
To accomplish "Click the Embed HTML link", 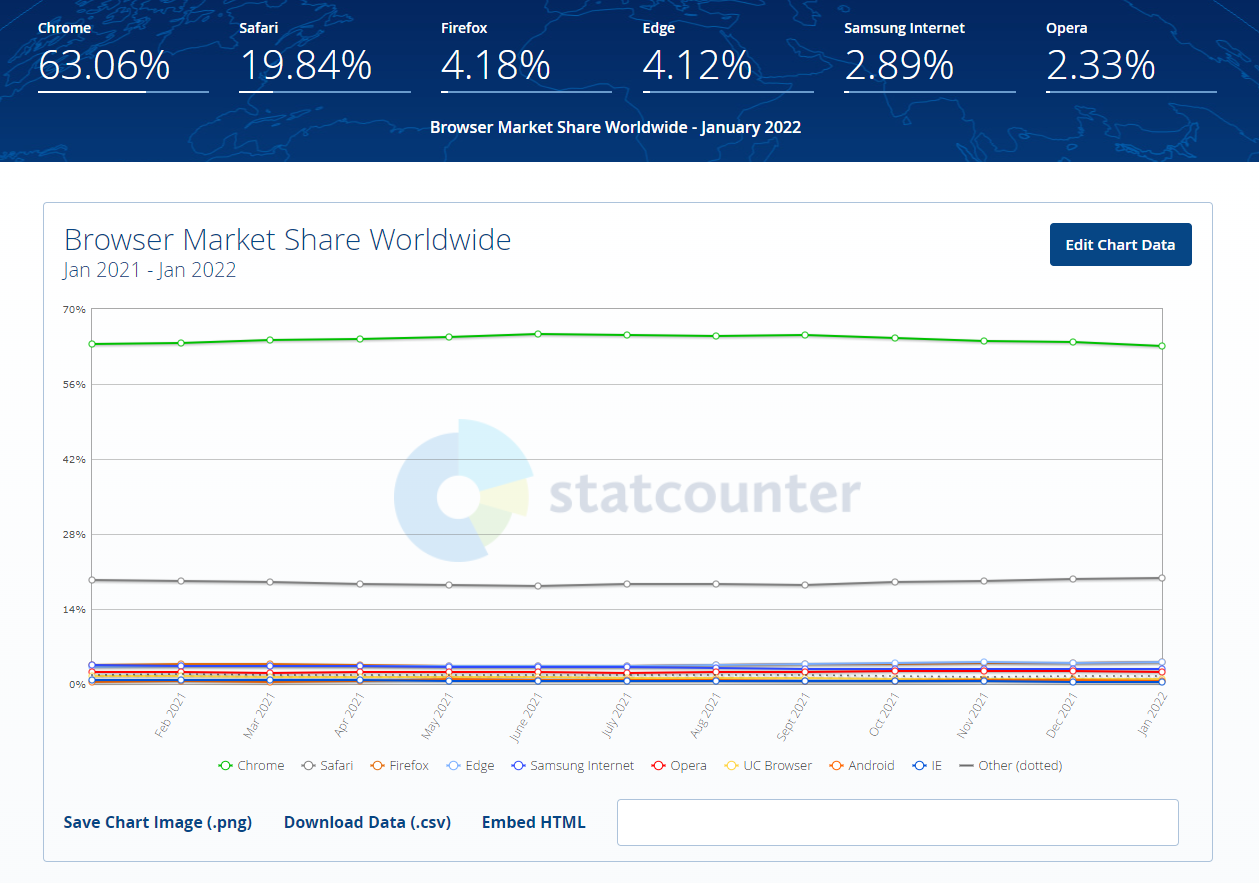I will pos(533,823).
